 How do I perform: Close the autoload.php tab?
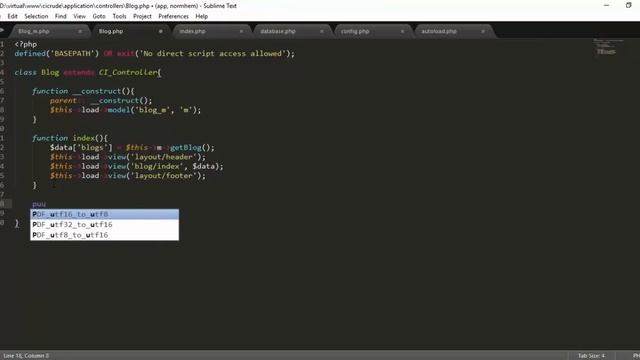[483, 31]
